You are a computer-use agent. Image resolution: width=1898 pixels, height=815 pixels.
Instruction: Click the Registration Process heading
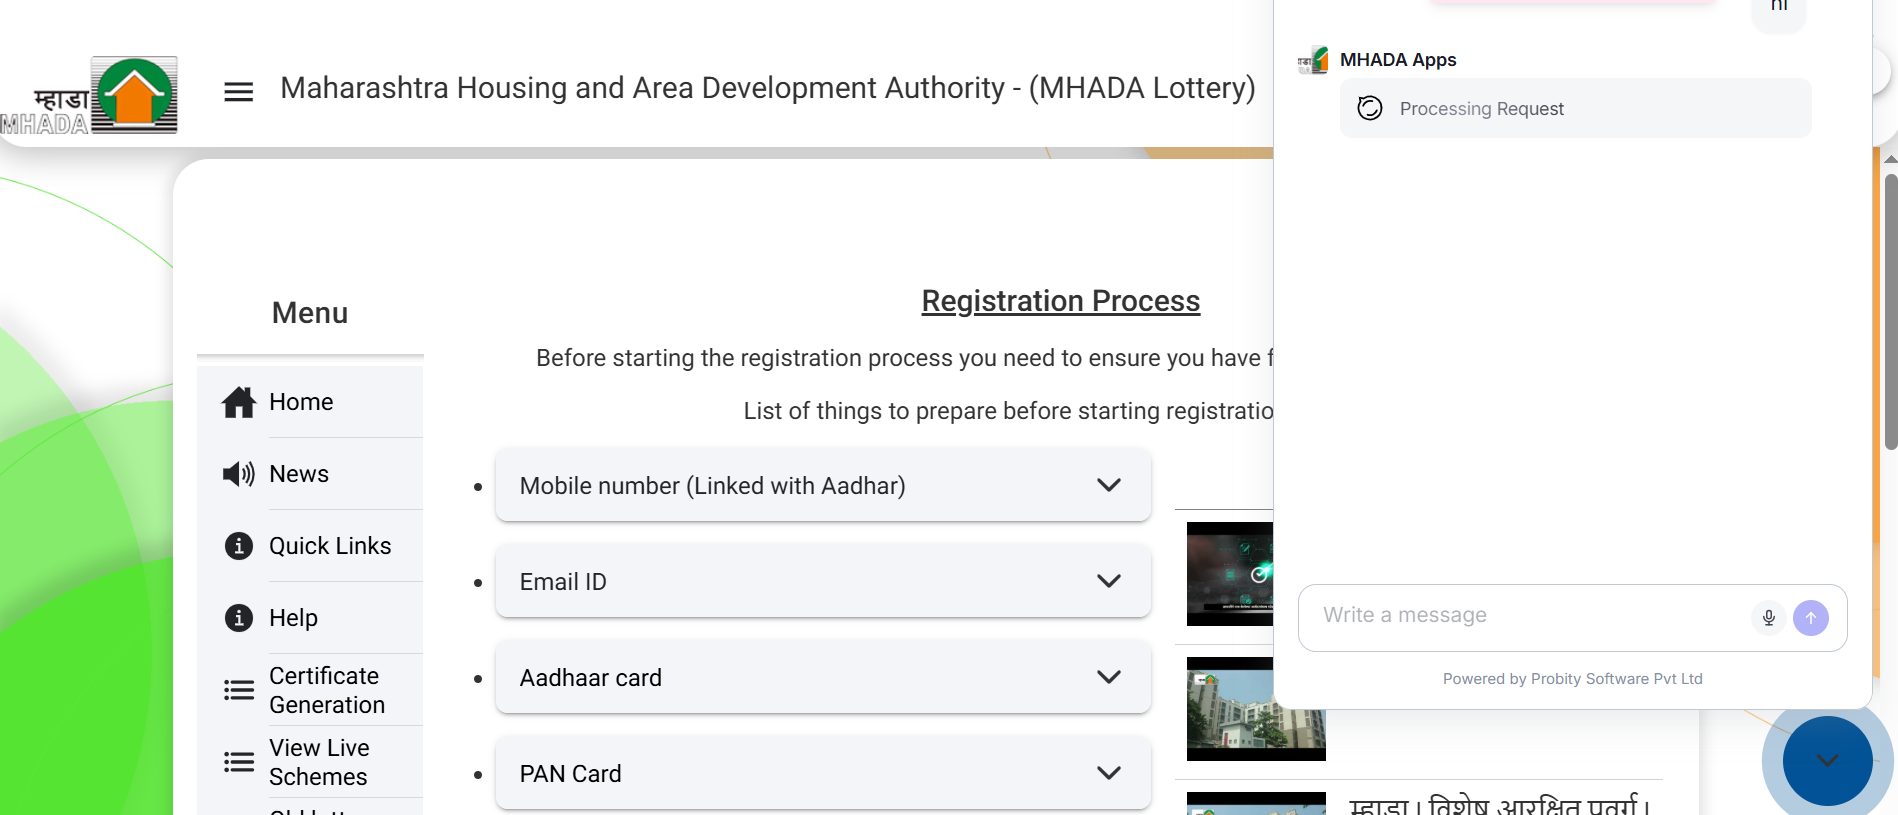click(x=1060, y=301)
